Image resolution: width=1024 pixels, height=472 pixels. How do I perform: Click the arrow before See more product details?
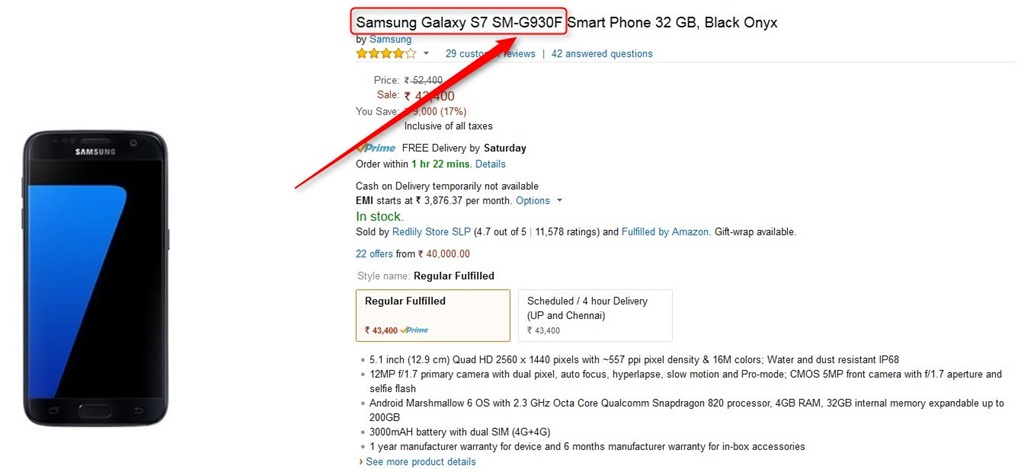click(361, 462)
